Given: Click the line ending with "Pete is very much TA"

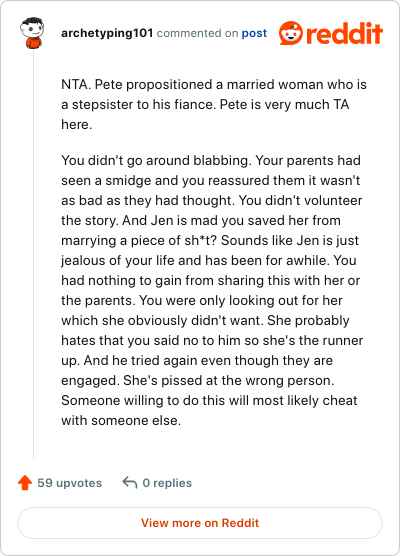Looking at the screenshot, I should click(205, 104).
